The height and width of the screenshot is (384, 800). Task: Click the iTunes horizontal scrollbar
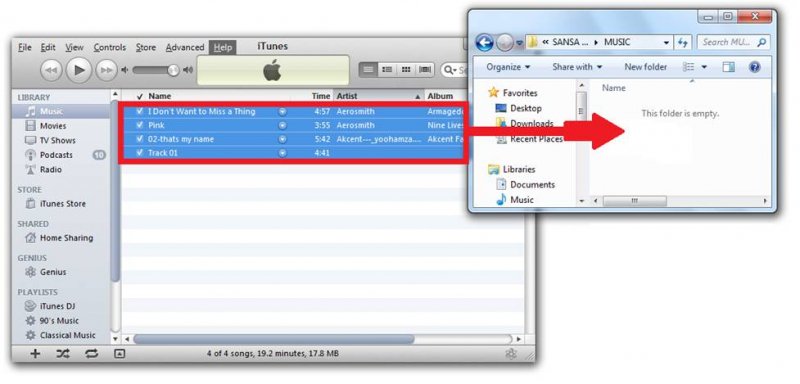click(x=274, y=339)
